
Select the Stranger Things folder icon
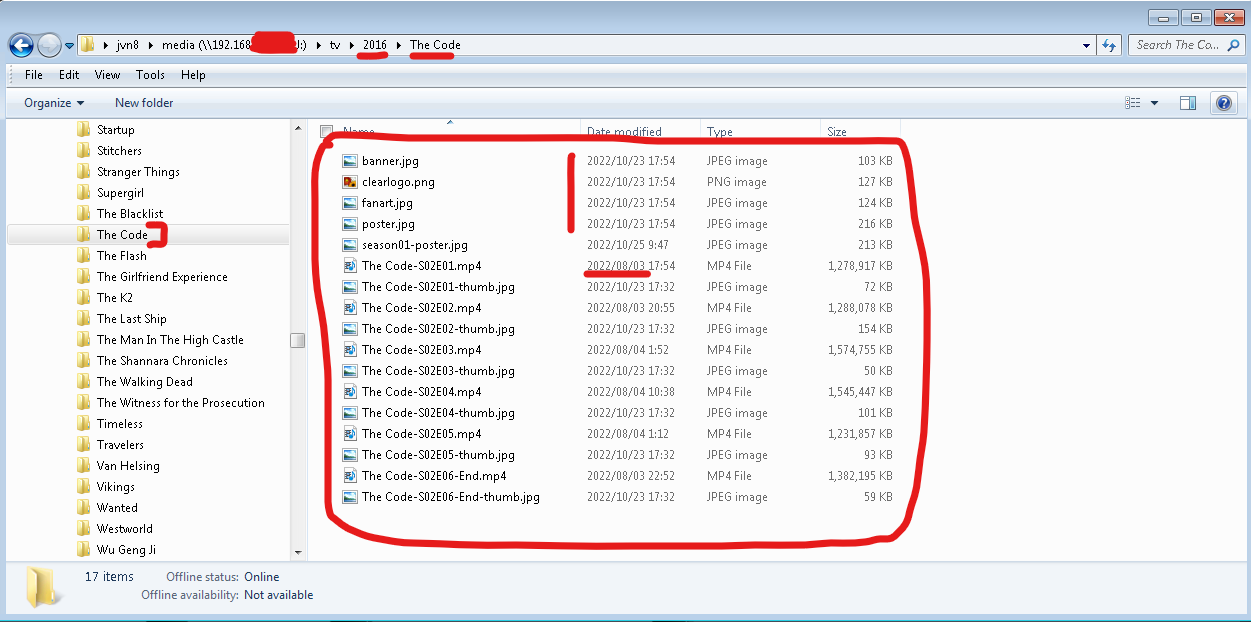click(x=84, y=172)
